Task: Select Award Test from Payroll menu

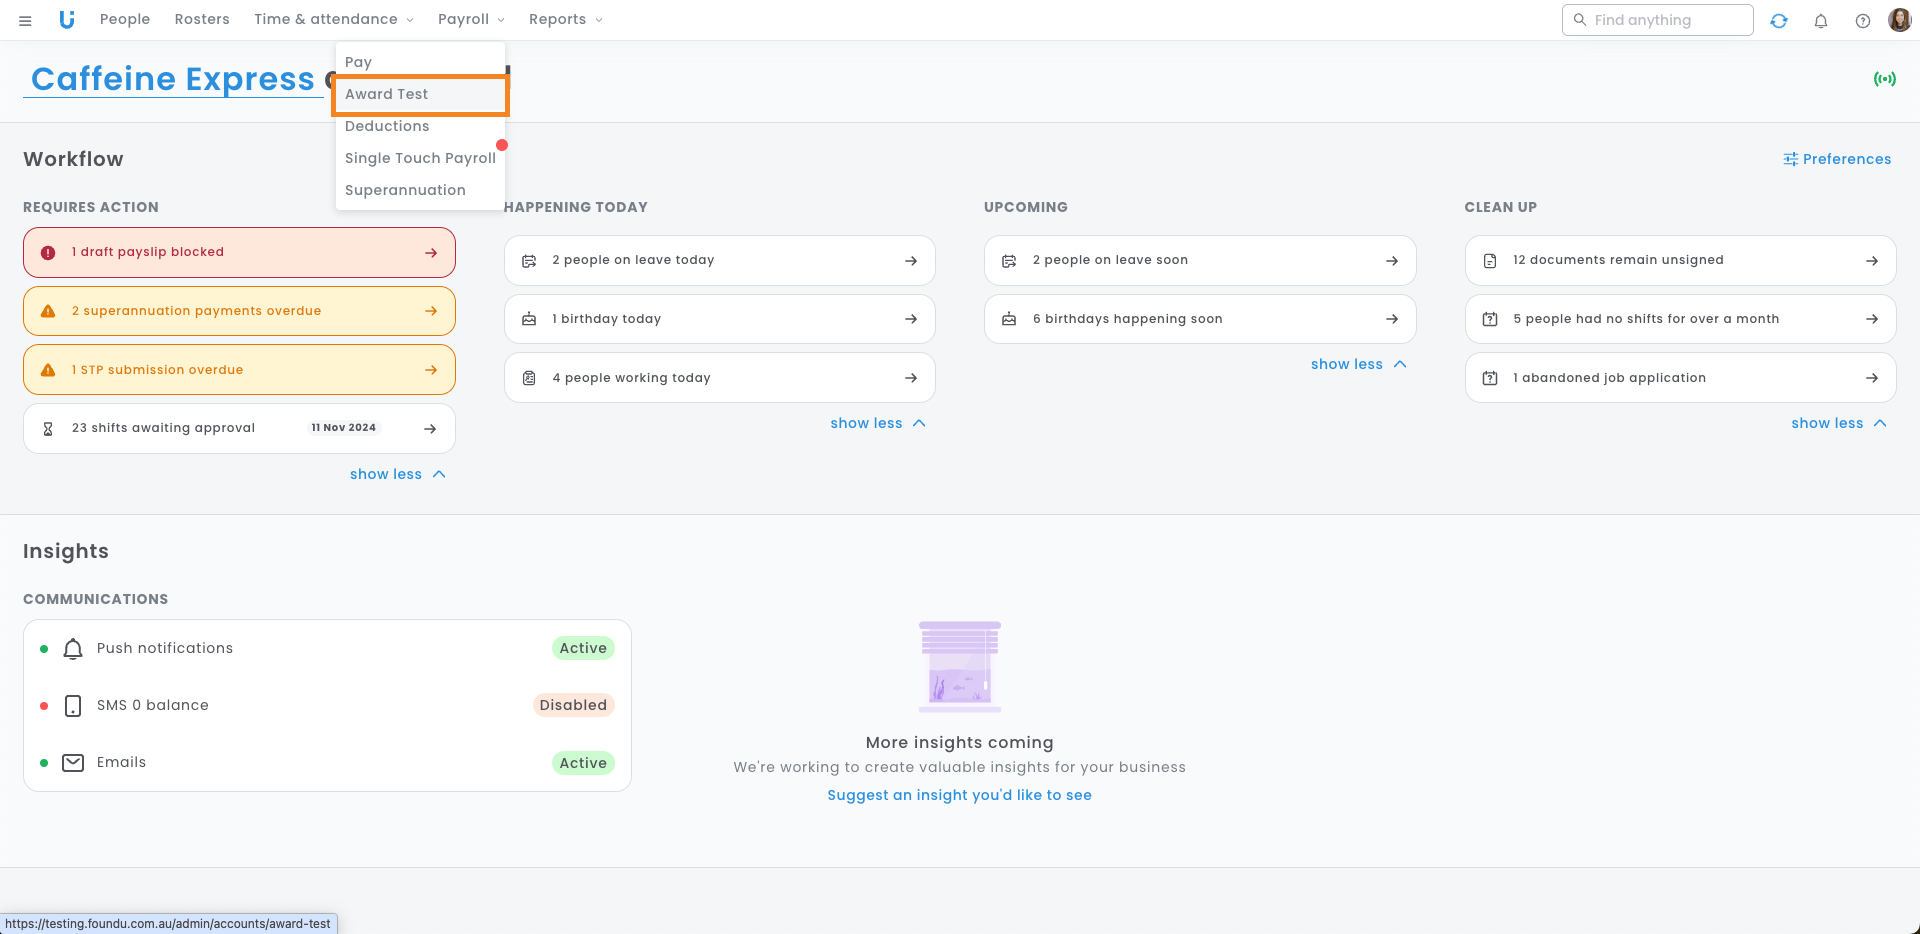Action: 387,94
